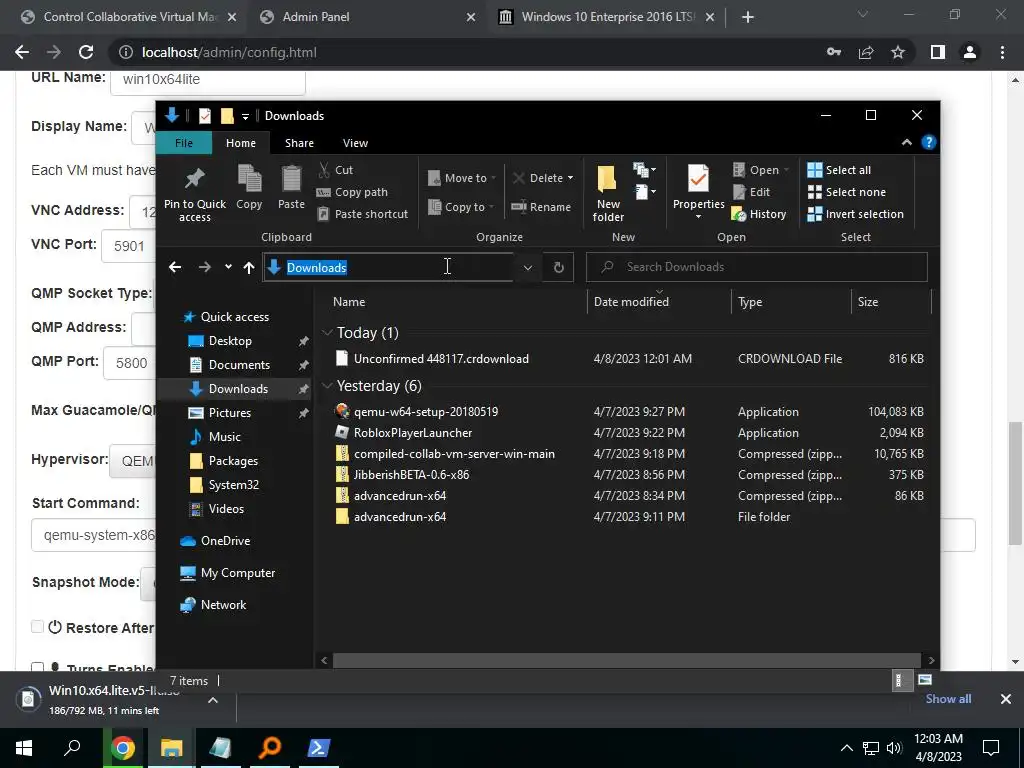This screenshot has height=768, width=1024.
Task: Bookmark this page with the star icon
Action: (898, 52)
